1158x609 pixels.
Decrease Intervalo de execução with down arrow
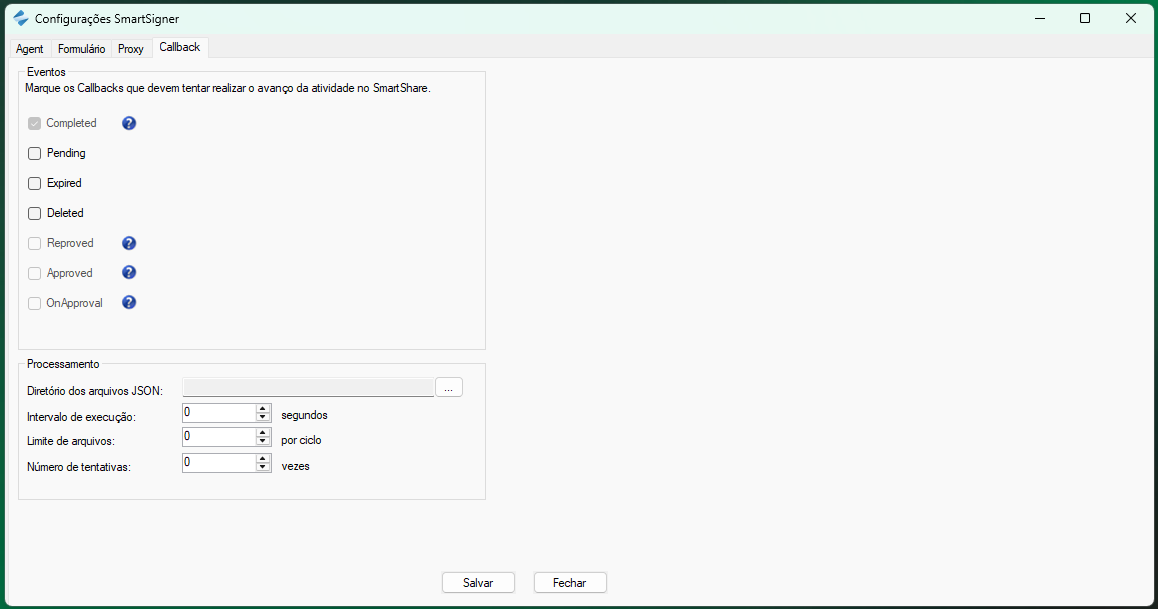click(263, 417)
